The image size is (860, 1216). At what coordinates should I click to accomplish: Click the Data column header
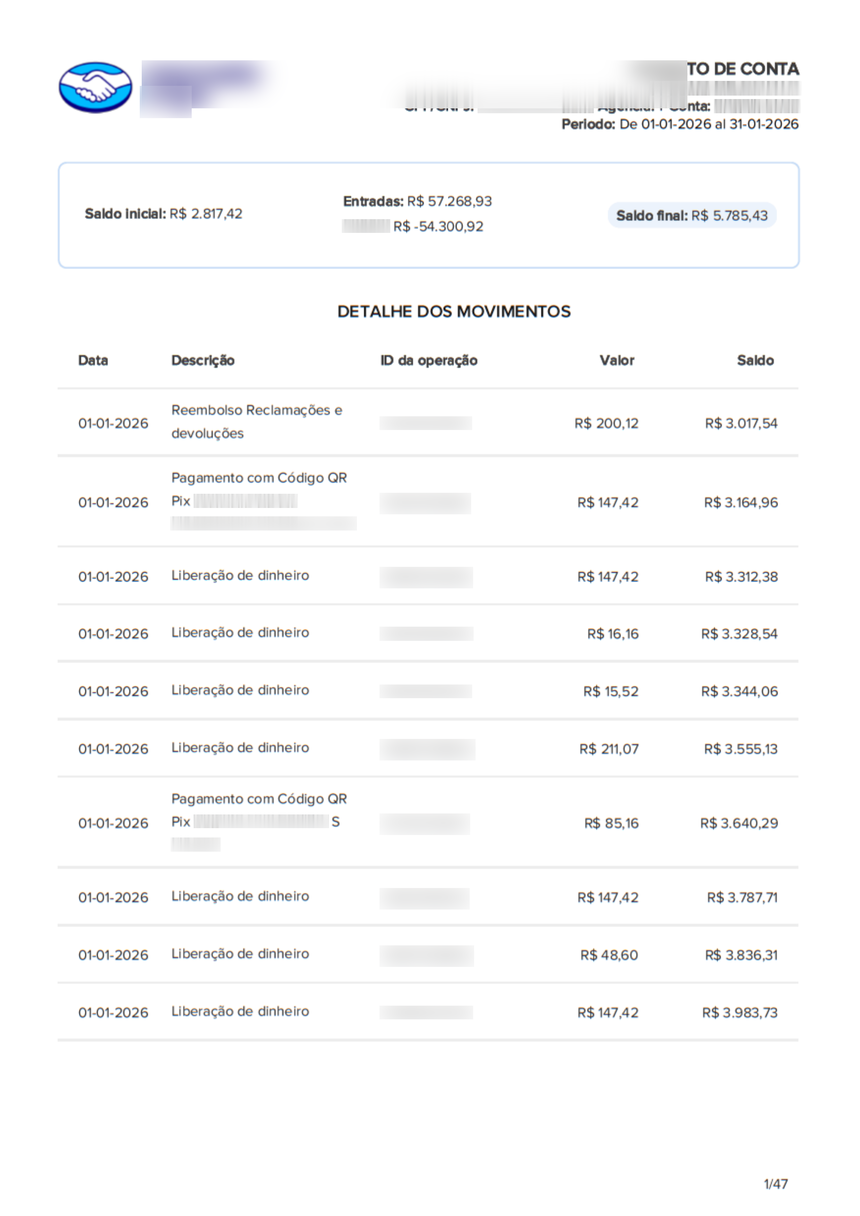point(93,360)
